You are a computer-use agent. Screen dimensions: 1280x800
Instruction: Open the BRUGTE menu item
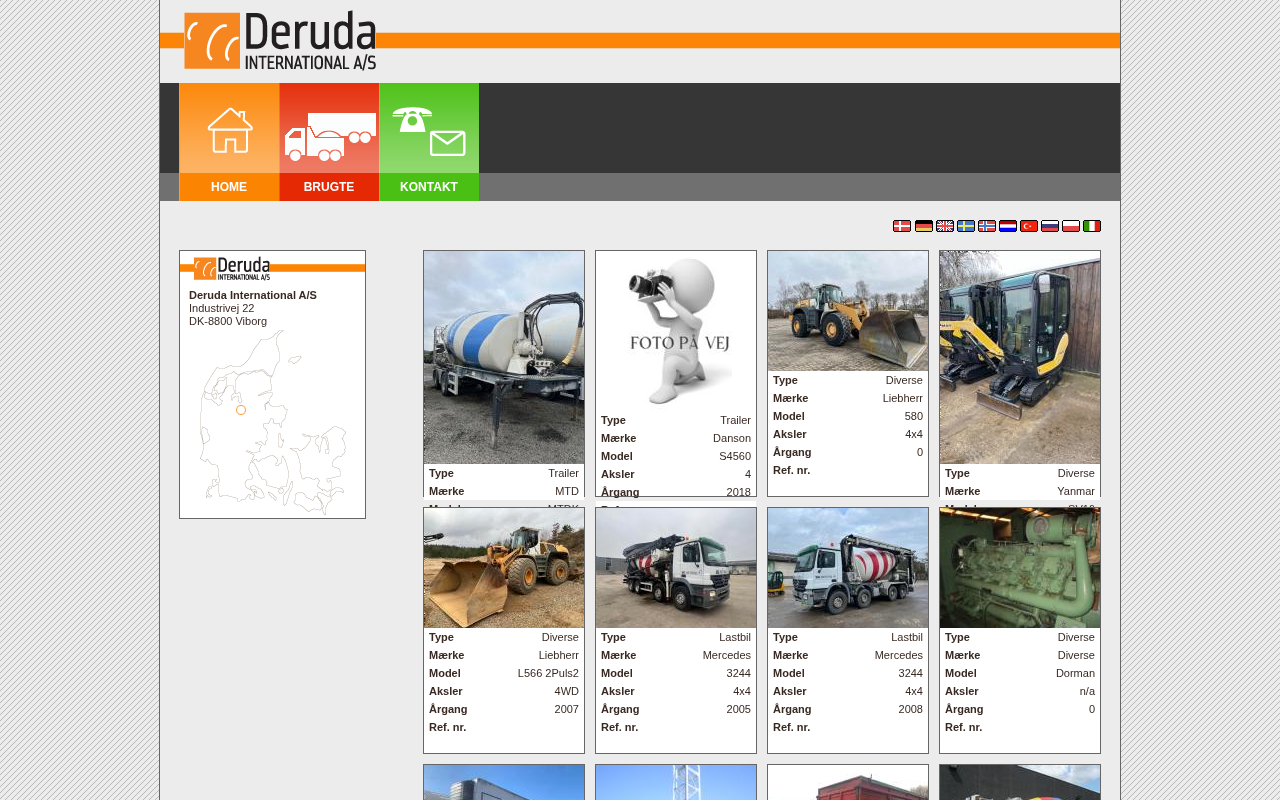tap(329, 187)
